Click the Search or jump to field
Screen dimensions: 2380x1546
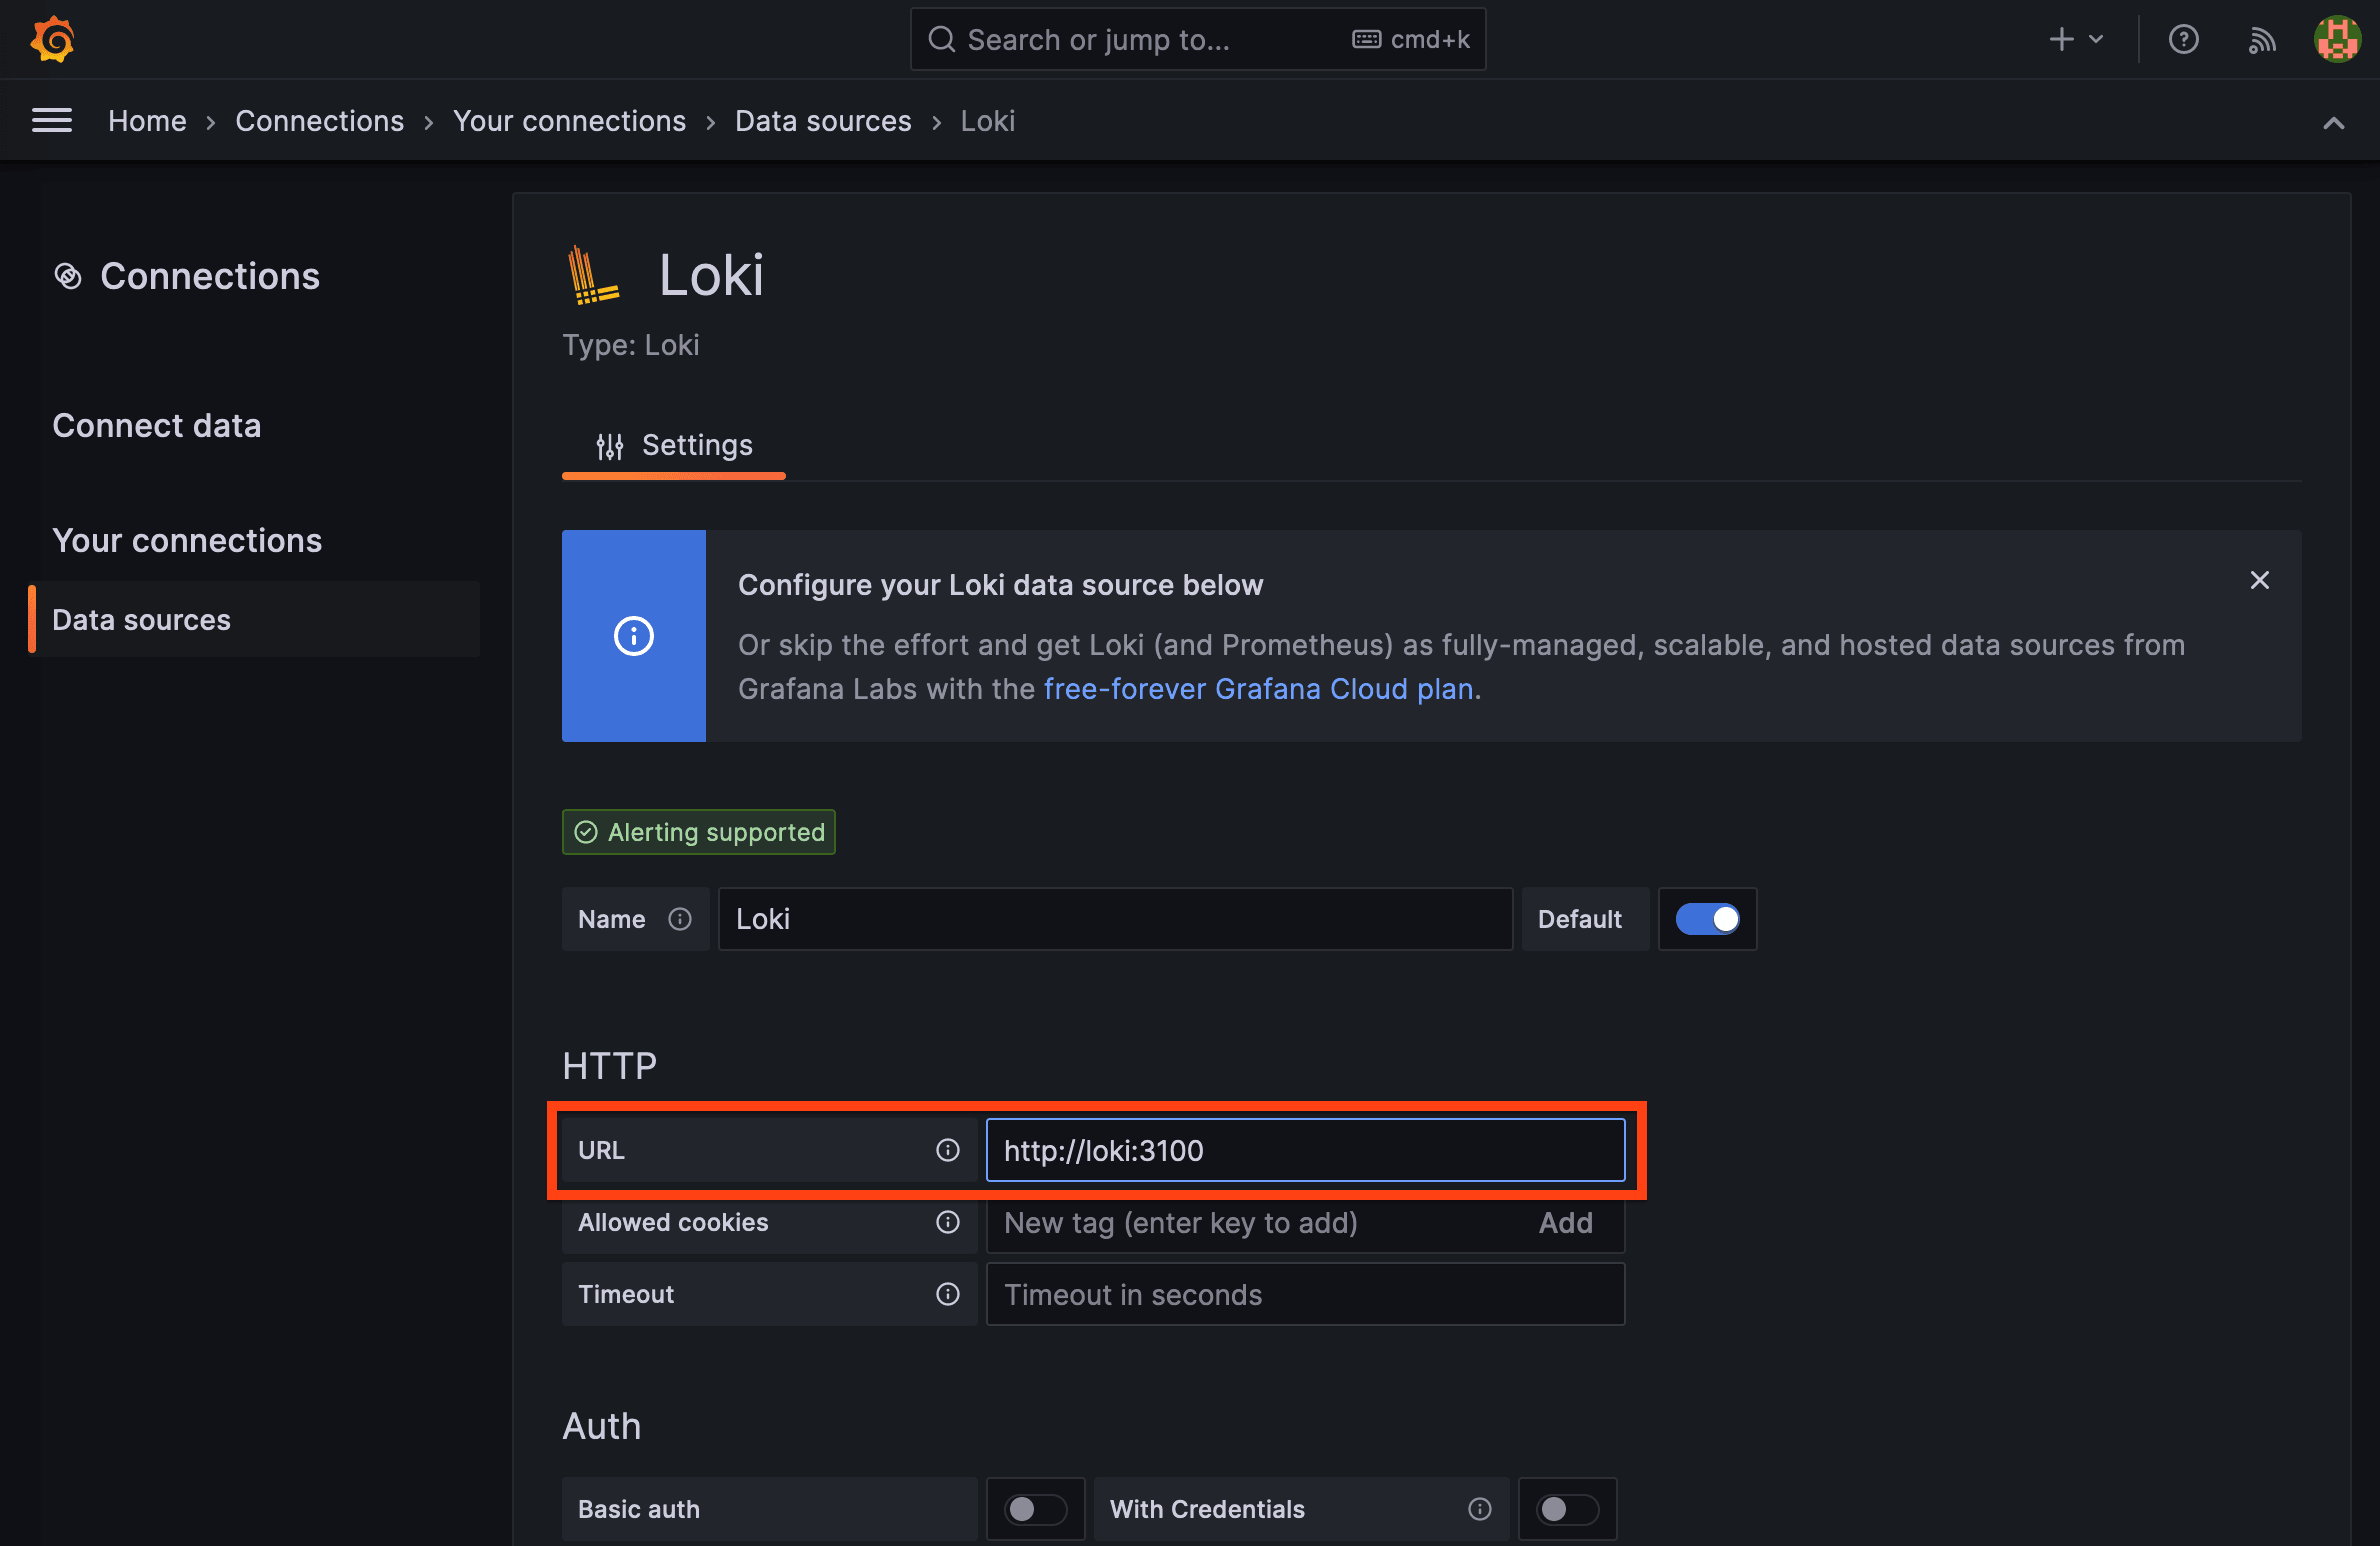[x=1198, y=40]
